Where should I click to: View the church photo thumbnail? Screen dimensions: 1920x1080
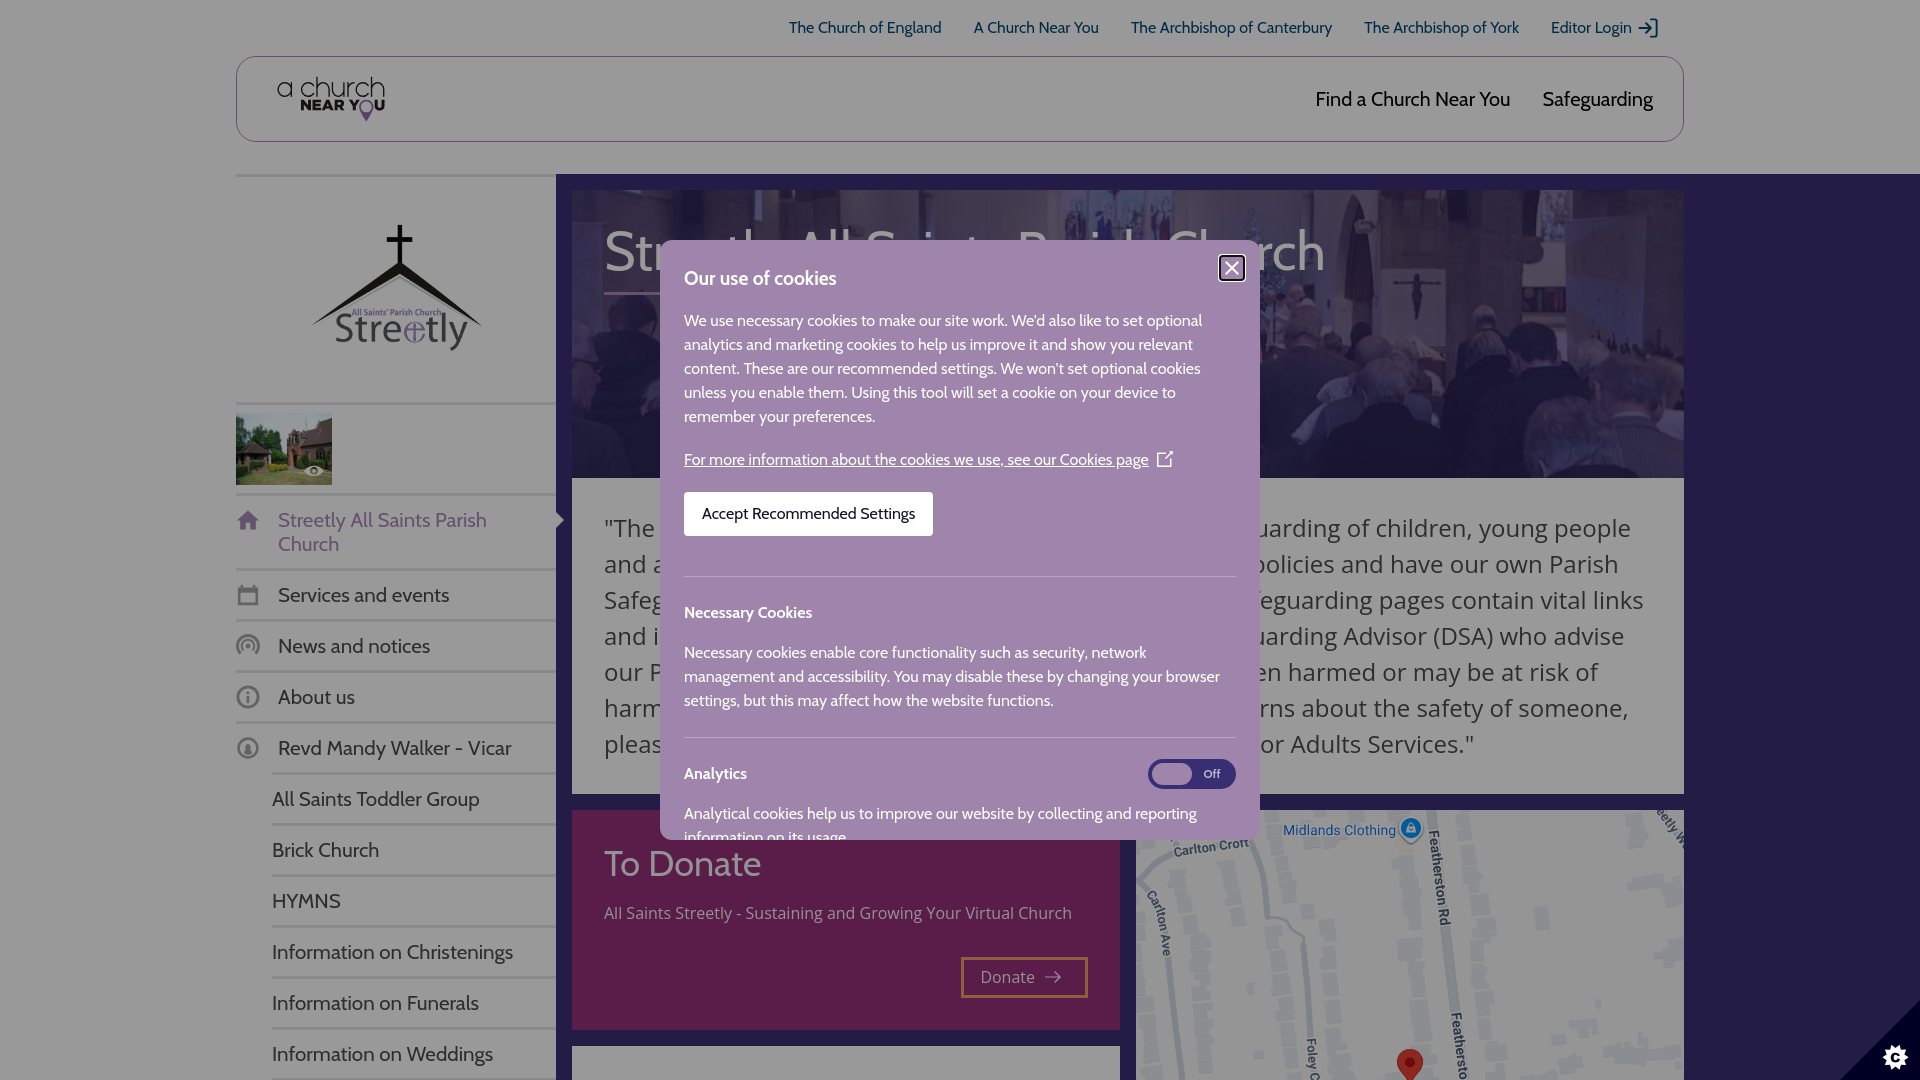click(284, 450)
